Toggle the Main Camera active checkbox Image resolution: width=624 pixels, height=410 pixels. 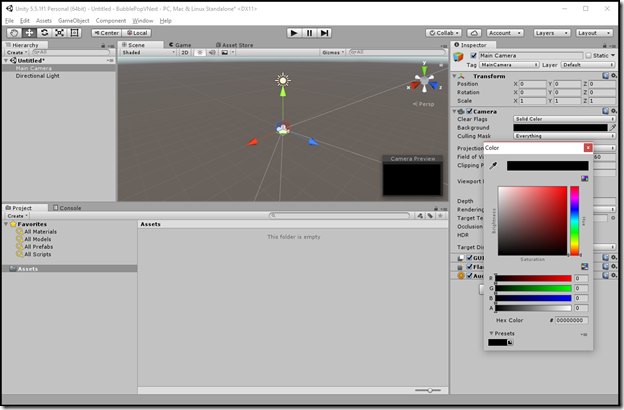tap(473, 55)
